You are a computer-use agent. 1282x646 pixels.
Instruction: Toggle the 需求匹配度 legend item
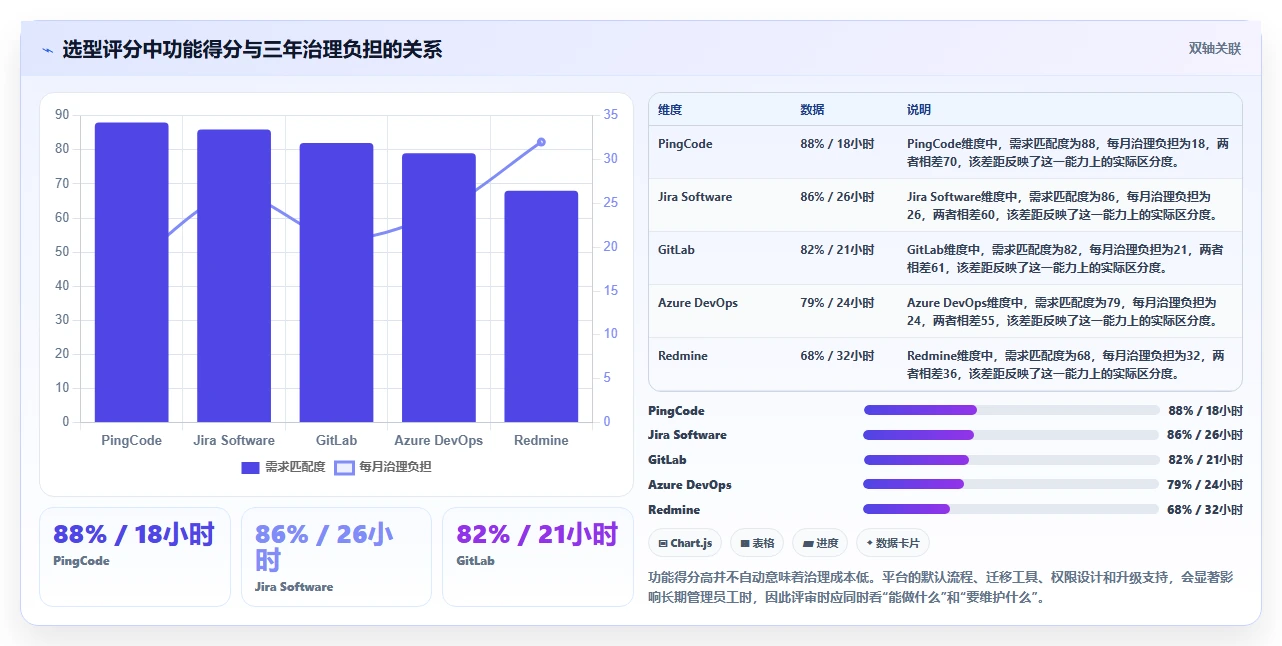(x=283, y=467)
